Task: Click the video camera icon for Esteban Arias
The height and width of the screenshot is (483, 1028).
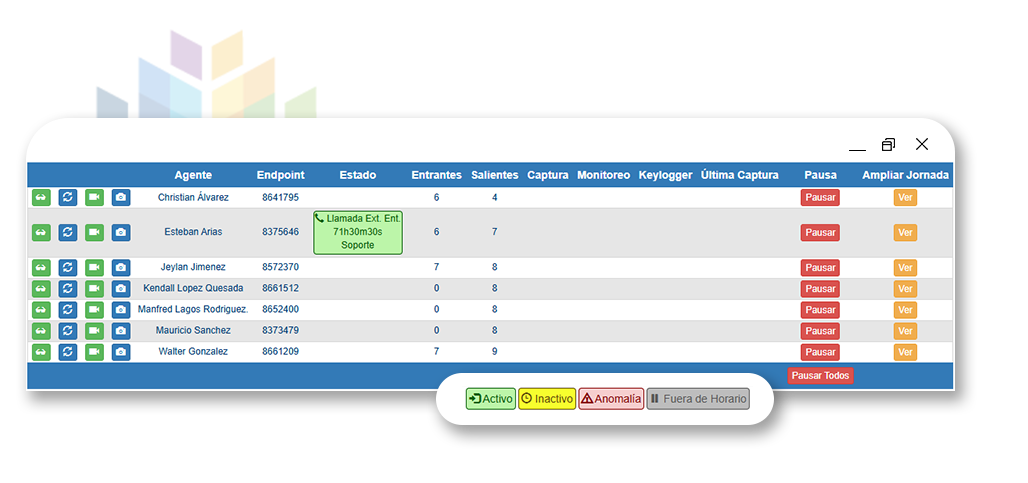Action: [x=94, y=233]
